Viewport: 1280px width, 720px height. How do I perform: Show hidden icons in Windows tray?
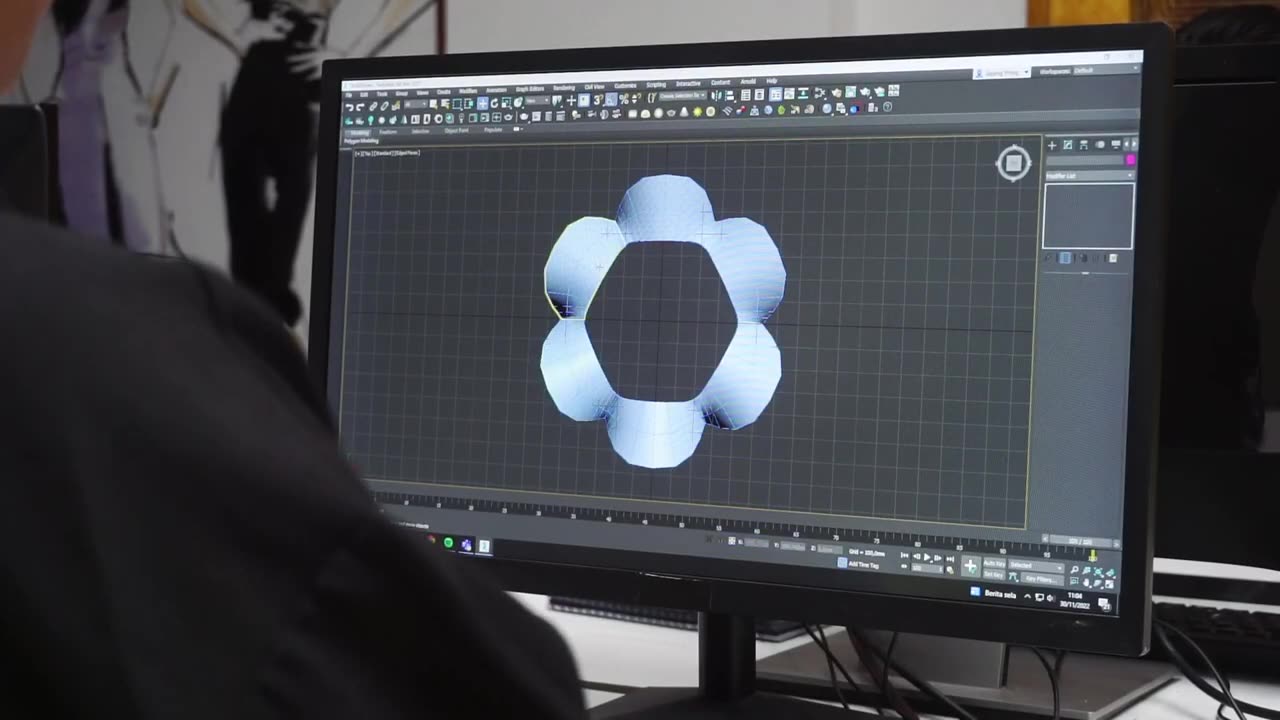tap(1027, 596)
